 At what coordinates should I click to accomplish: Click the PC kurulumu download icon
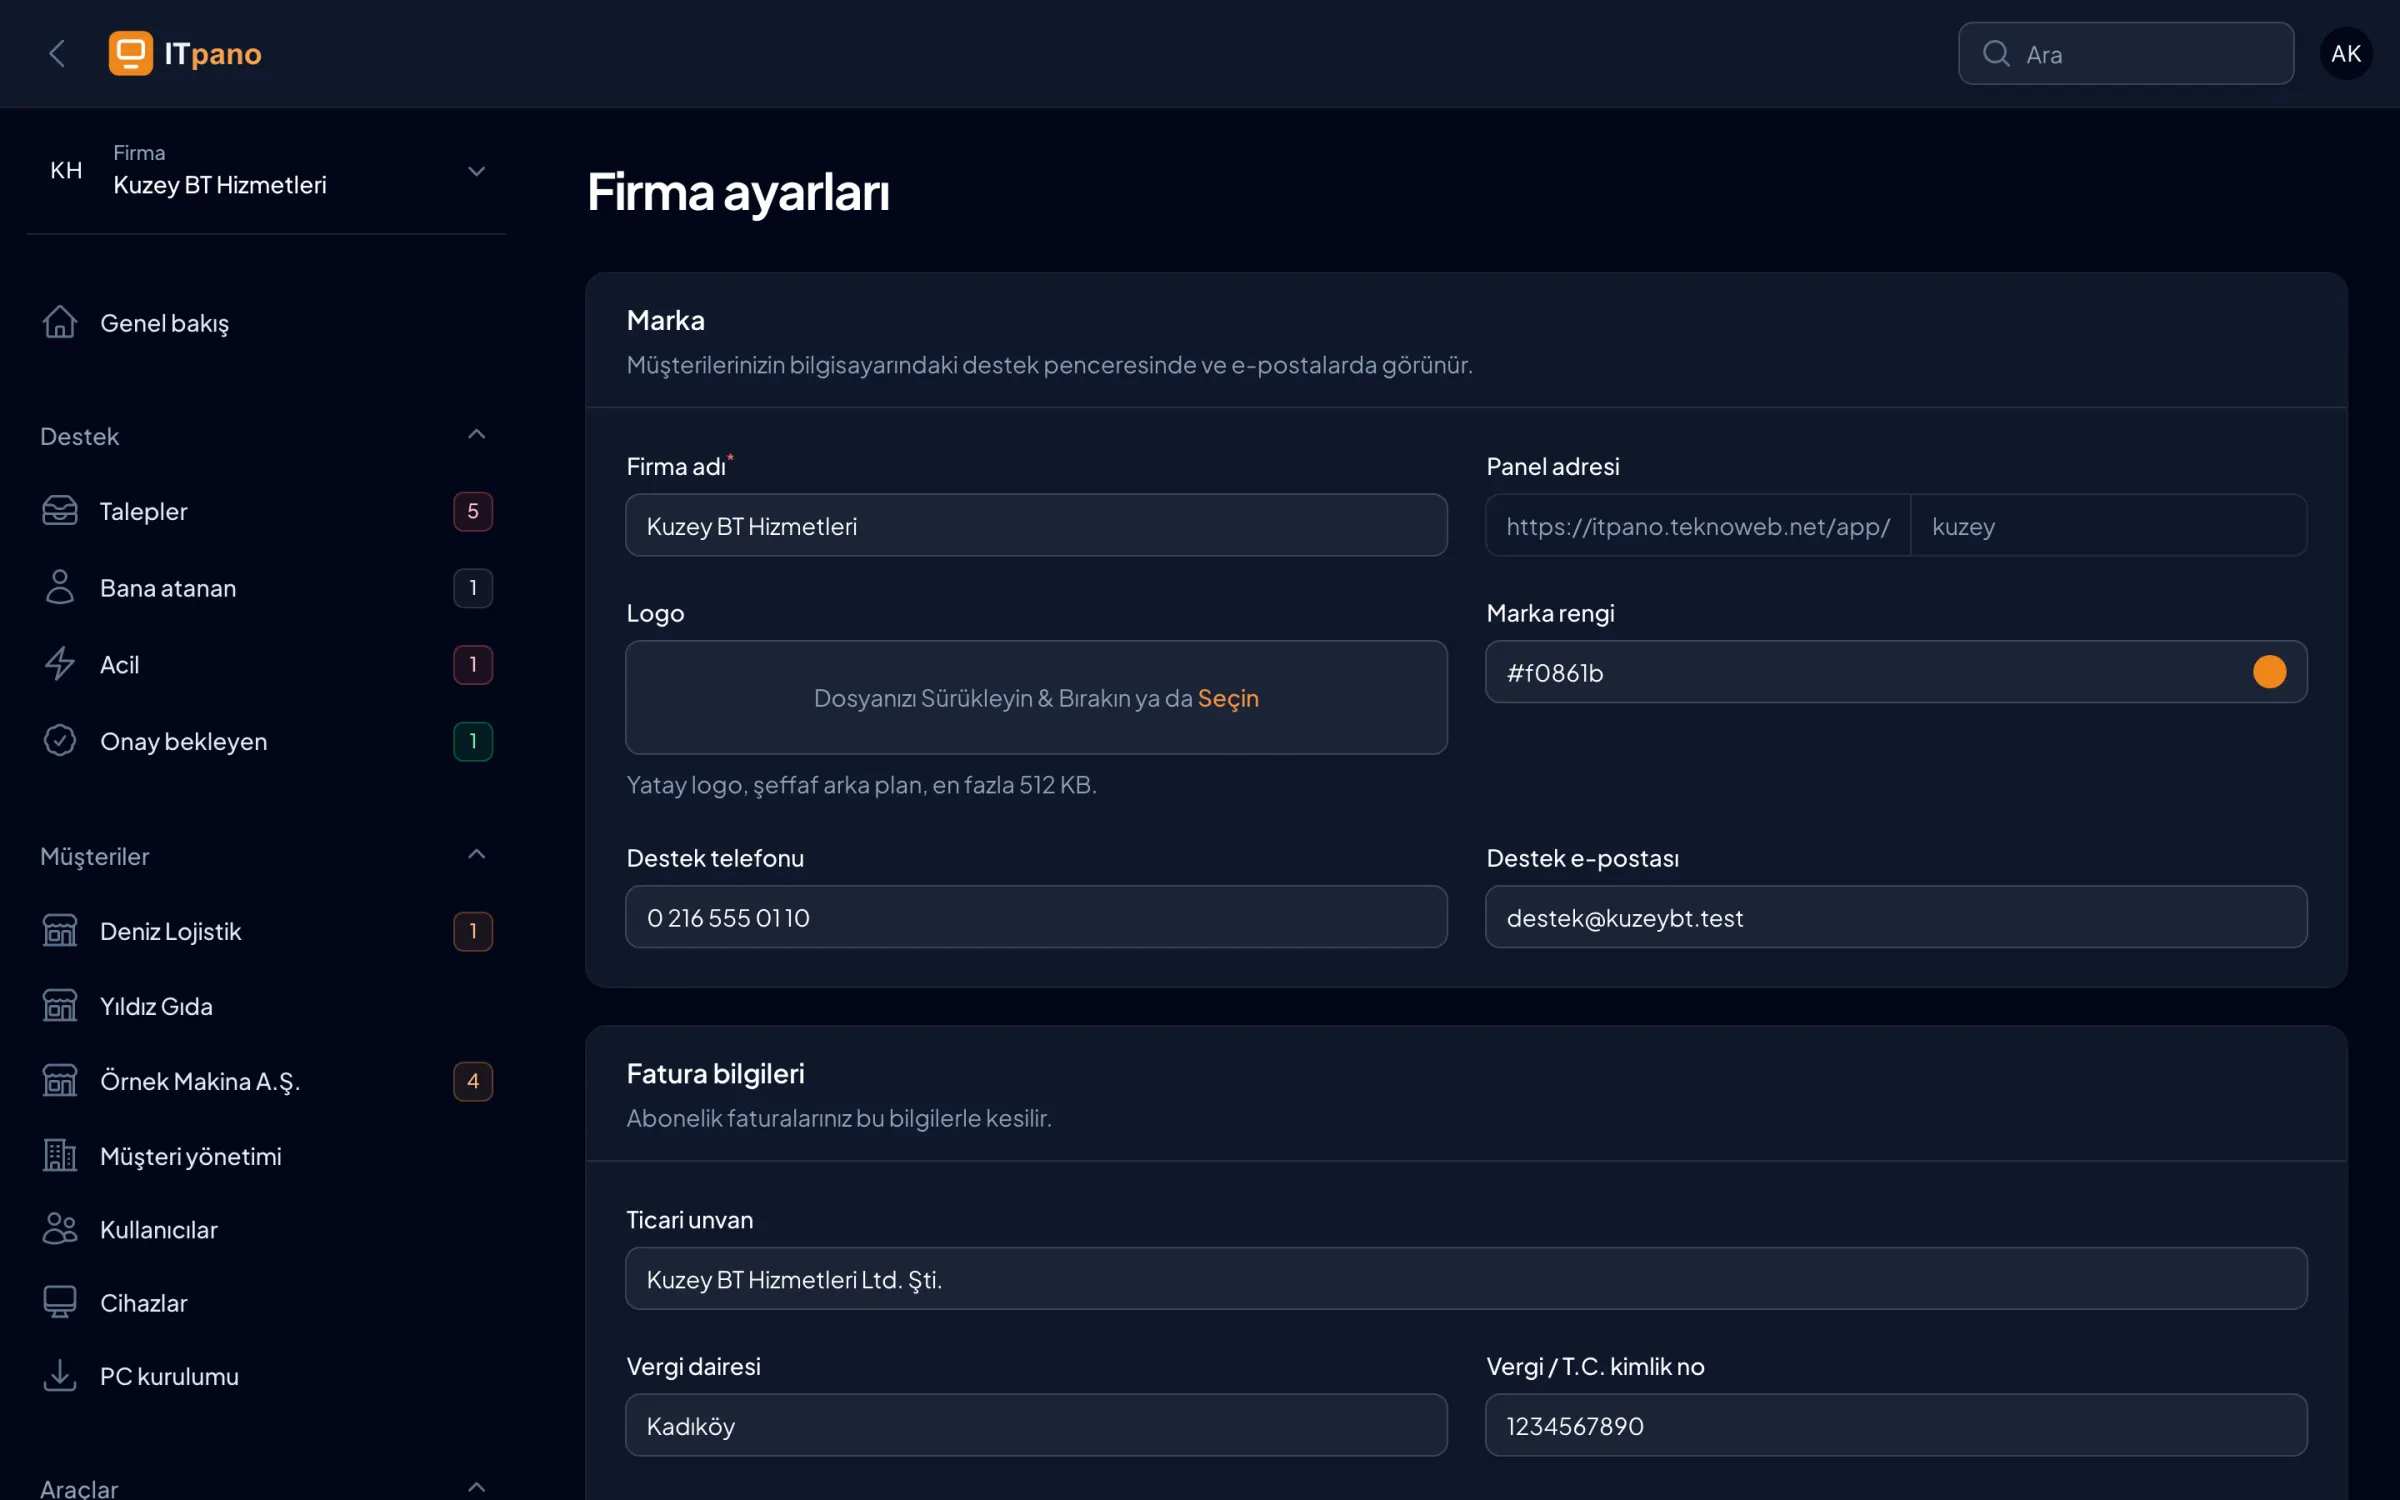coord(60,1376)
